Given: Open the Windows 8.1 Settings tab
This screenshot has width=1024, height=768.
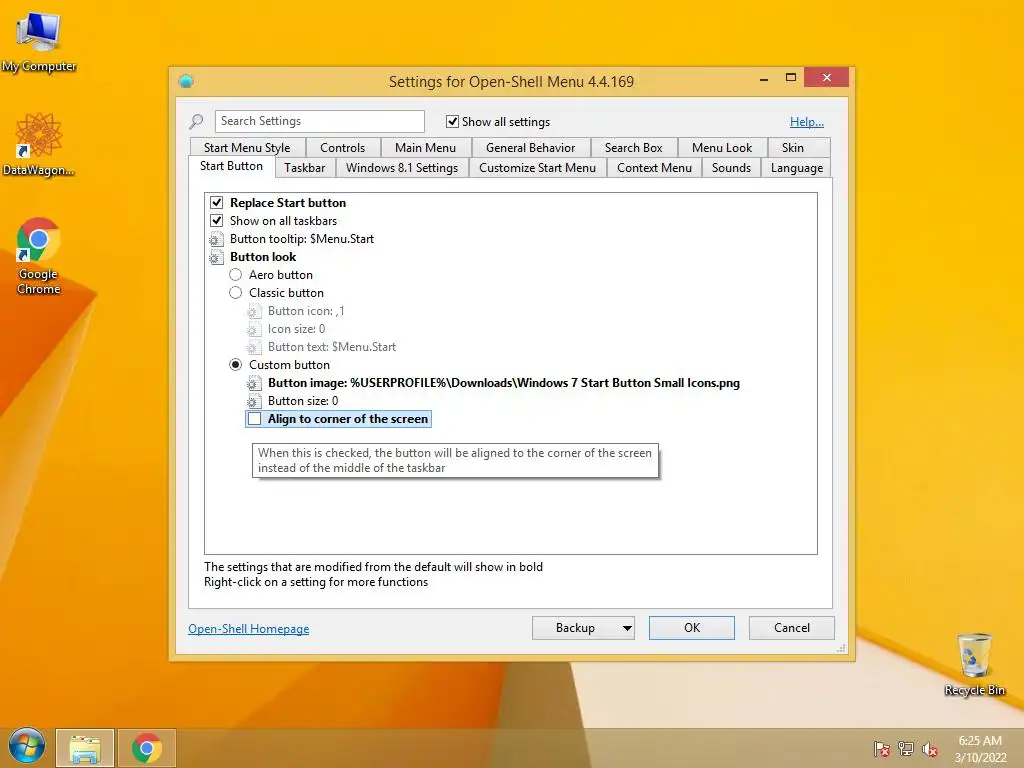Looking at the screenshot, I should click(x=402, y=168).
